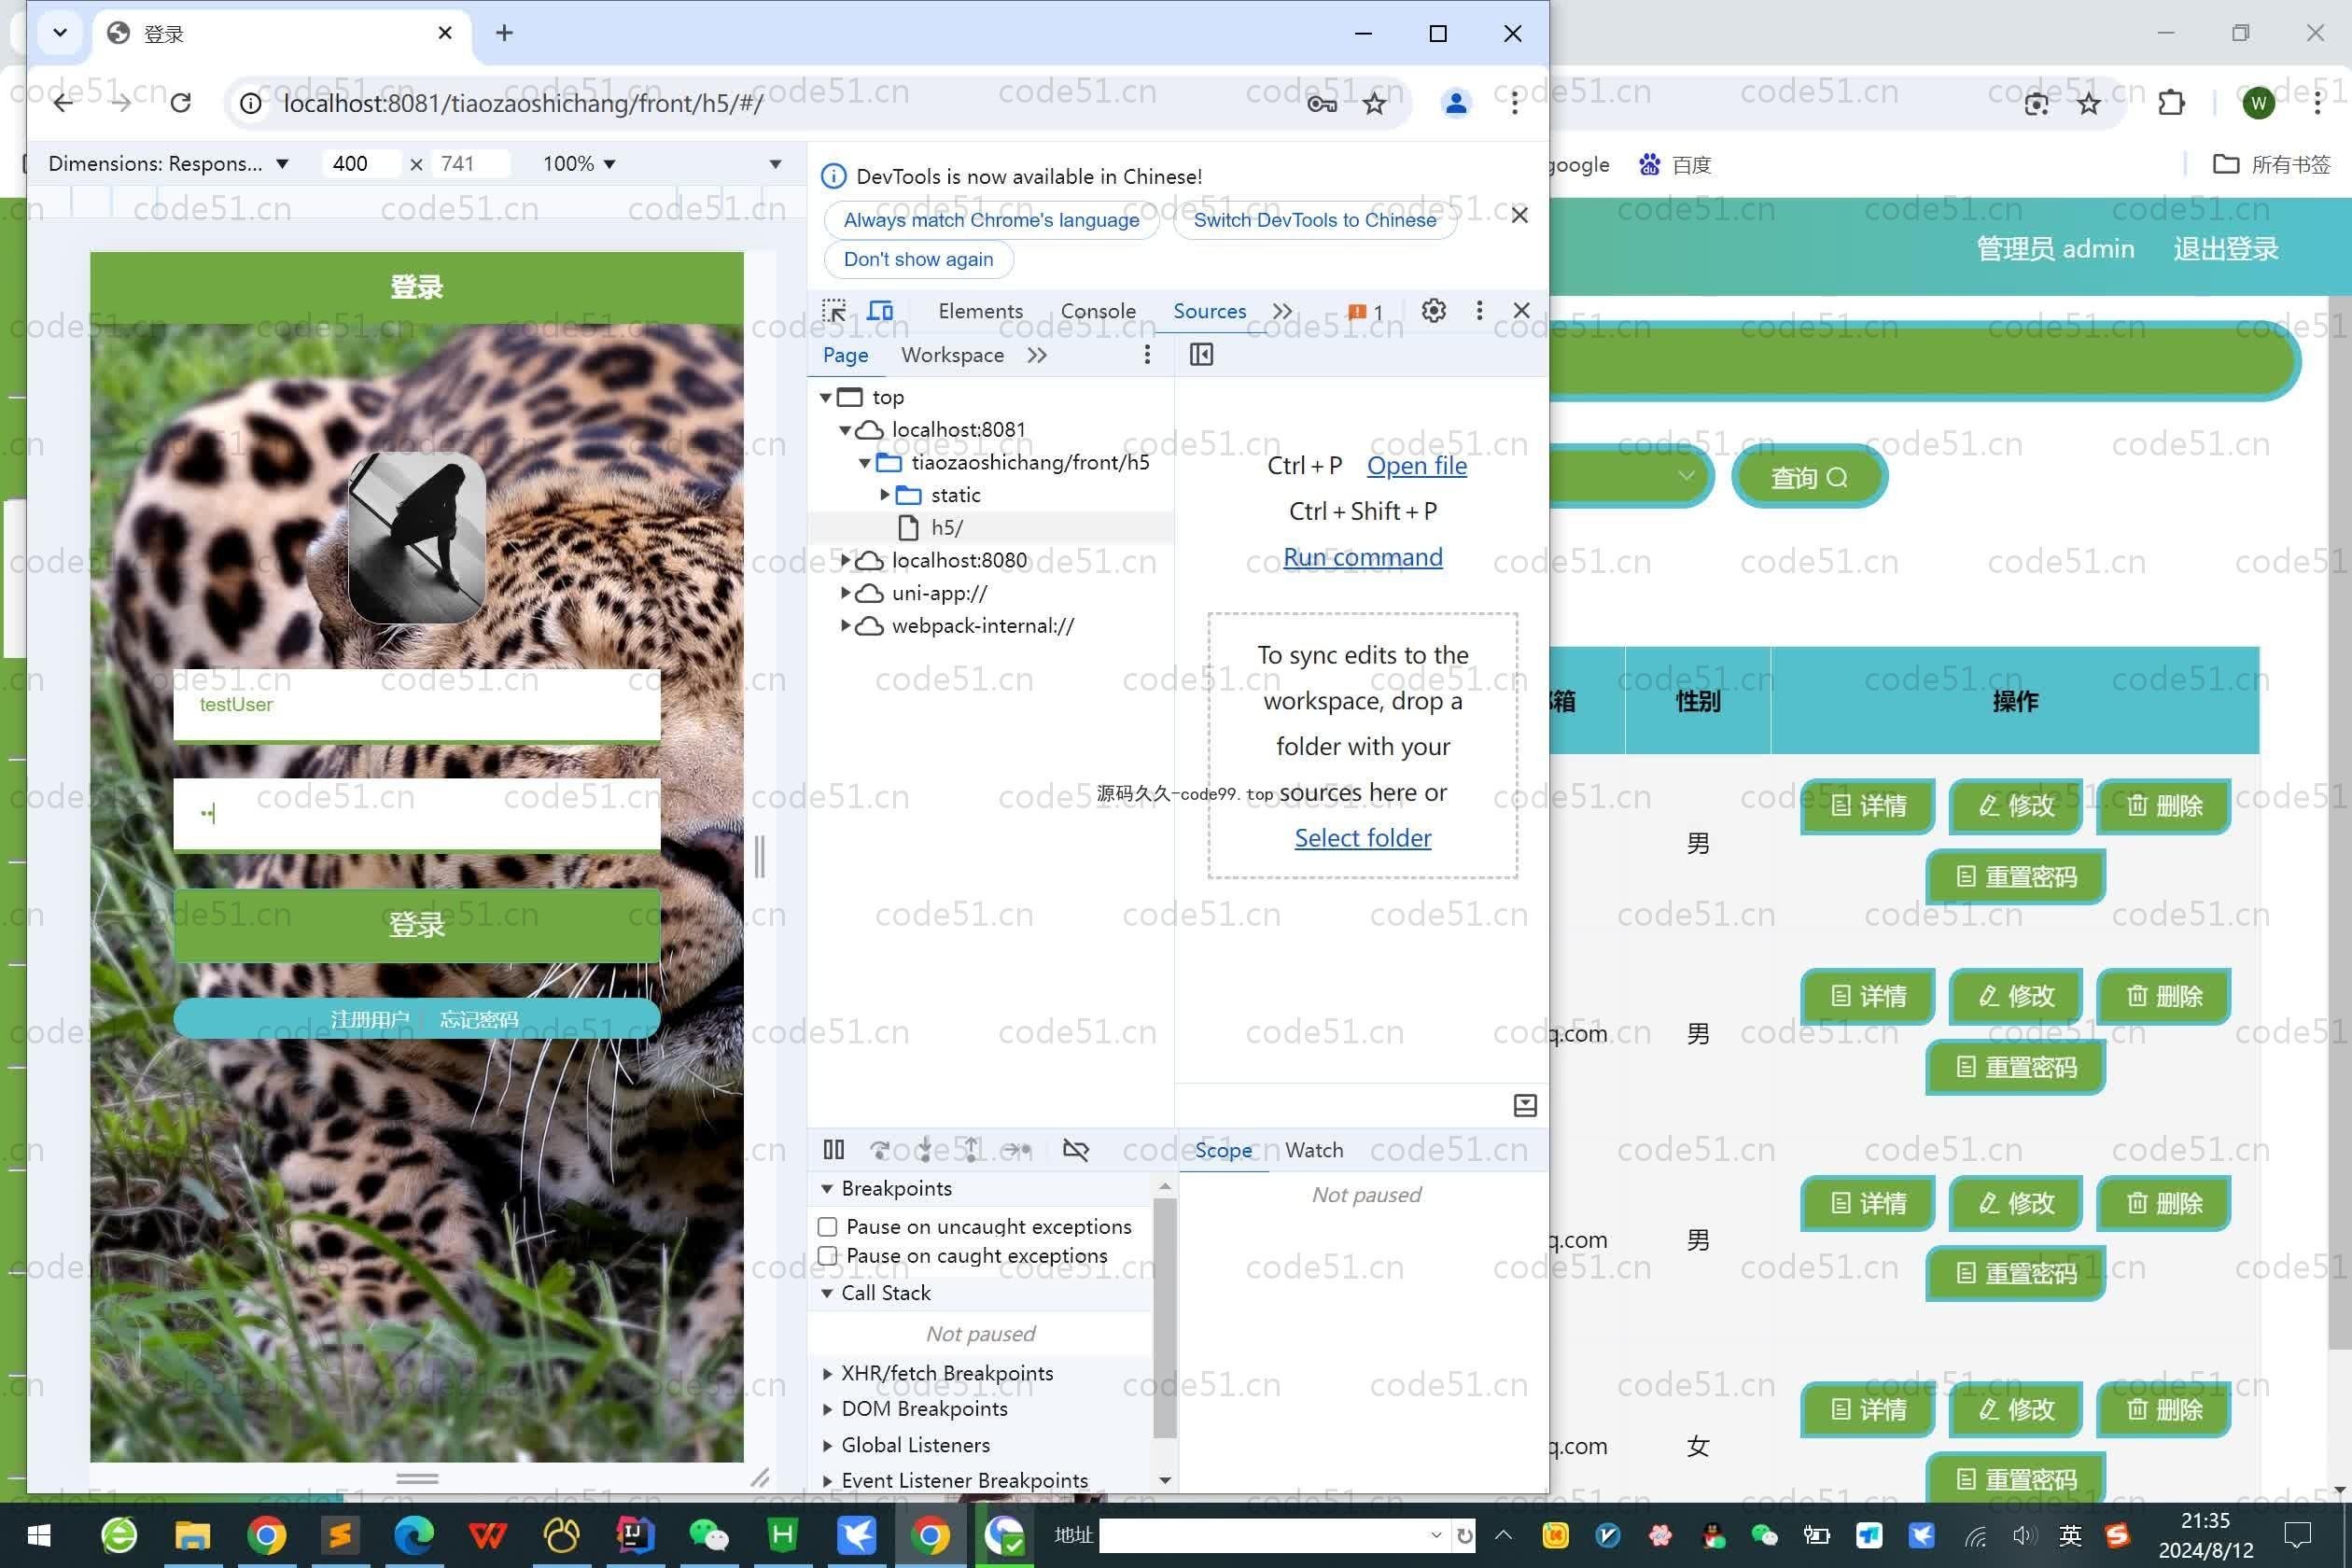Reload the login page
The height and width of the screenshot is (1568, 2352).
tap(180, 103)
